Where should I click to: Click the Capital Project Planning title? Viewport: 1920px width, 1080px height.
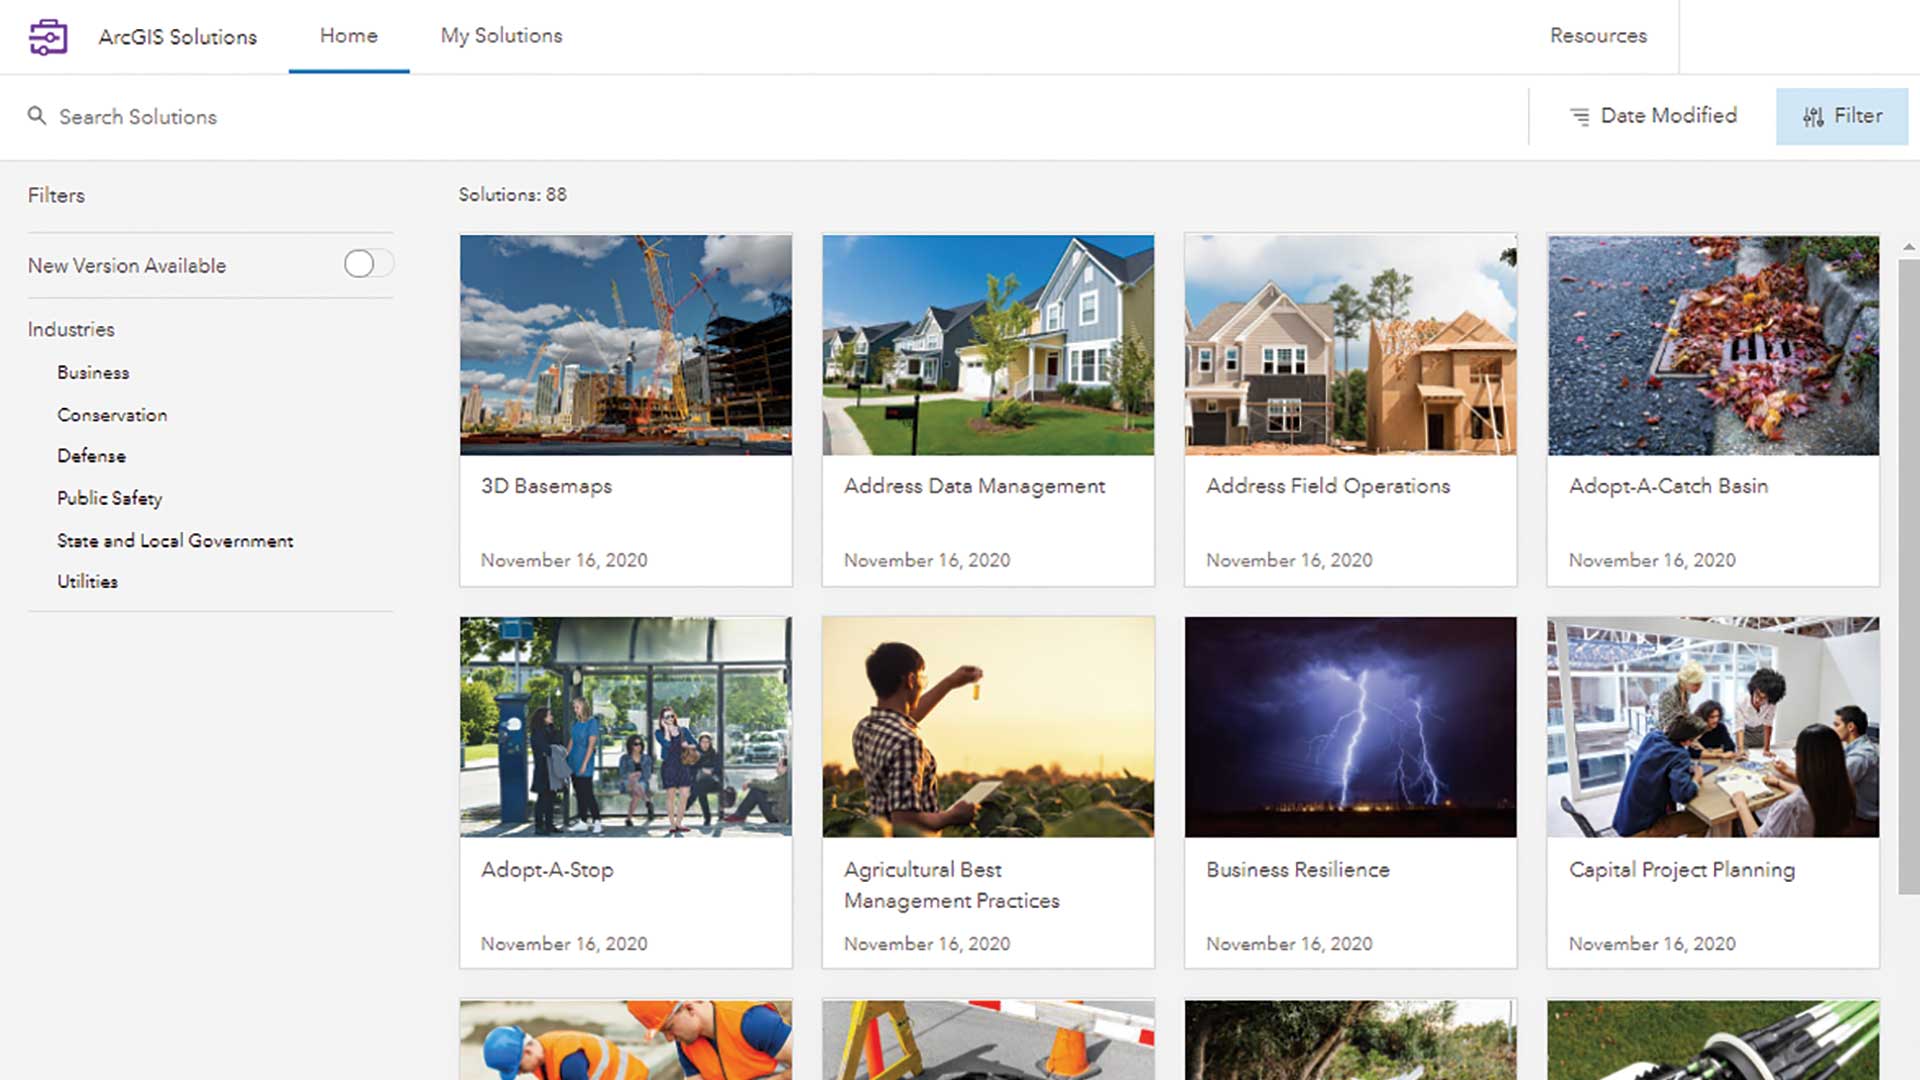1681,870
